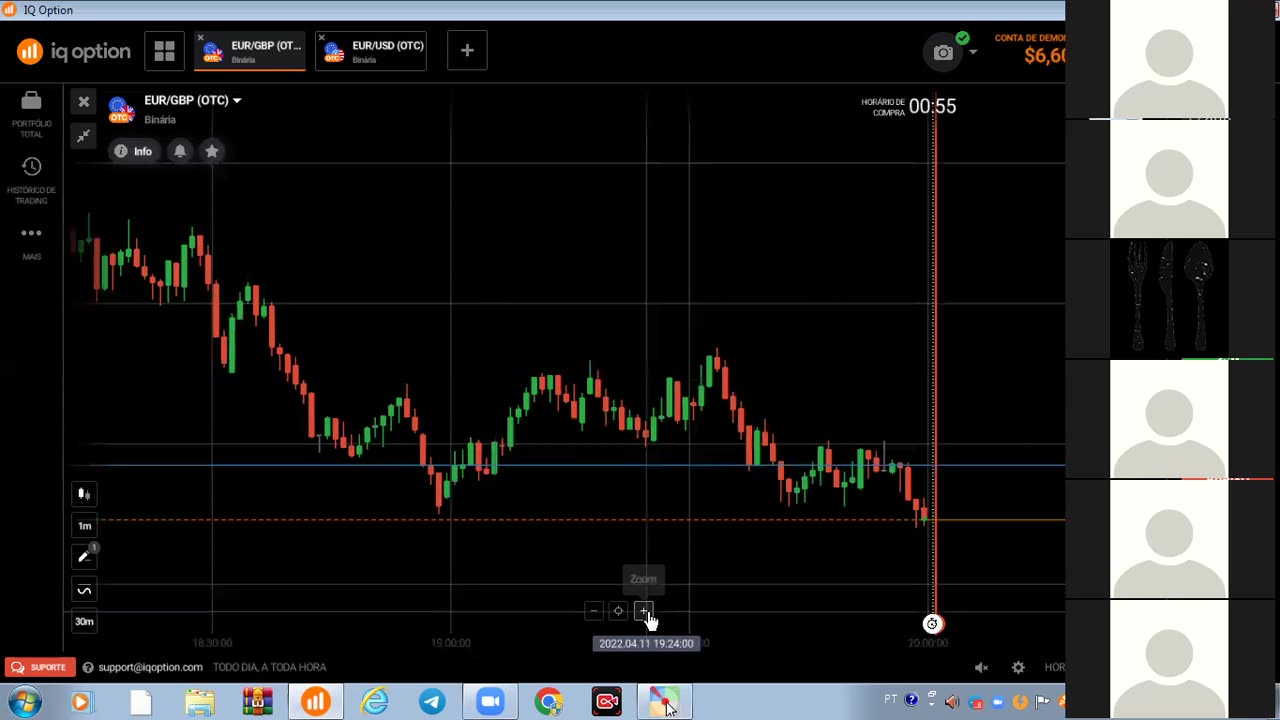The image size is (1280, 720).
Task: Open the demo account balance selector
Action: [1030, 49]
